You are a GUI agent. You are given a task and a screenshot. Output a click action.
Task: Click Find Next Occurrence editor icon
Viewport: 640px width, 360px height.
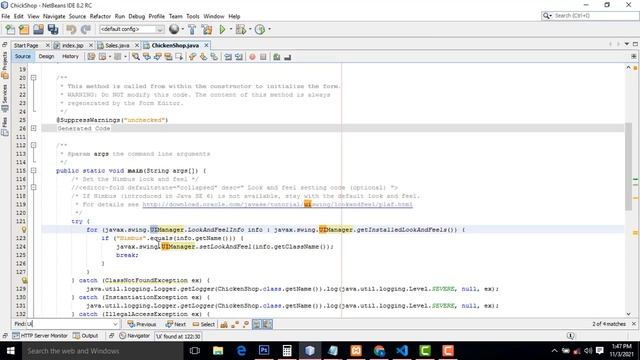click(x=158, y=57)
